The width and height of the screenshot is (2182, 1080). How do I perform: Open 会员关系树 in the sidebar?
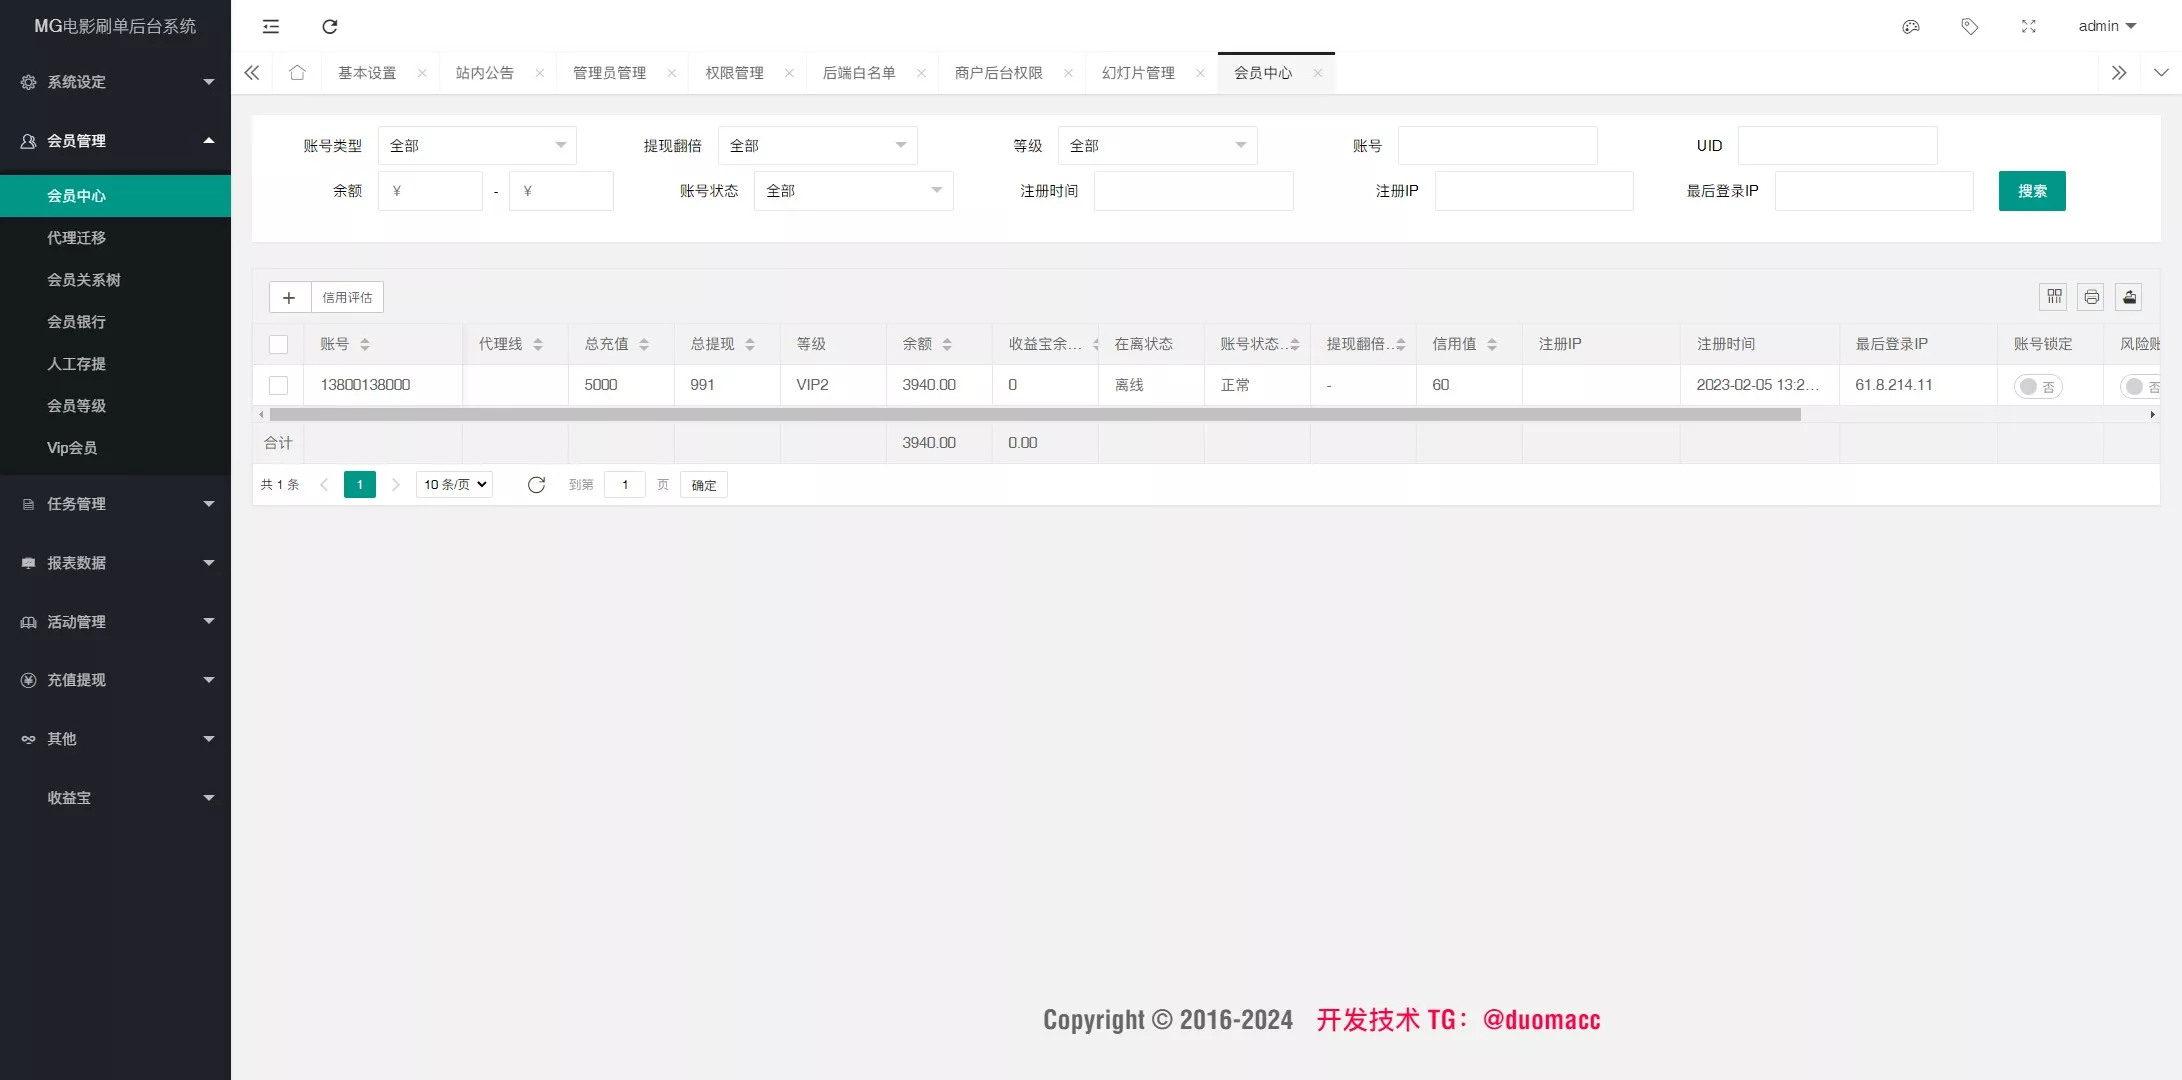coord(84,280)
